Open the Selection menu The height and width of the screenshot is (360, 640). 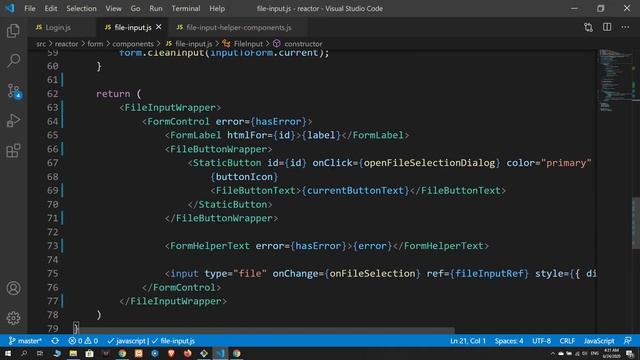point(81,8)
